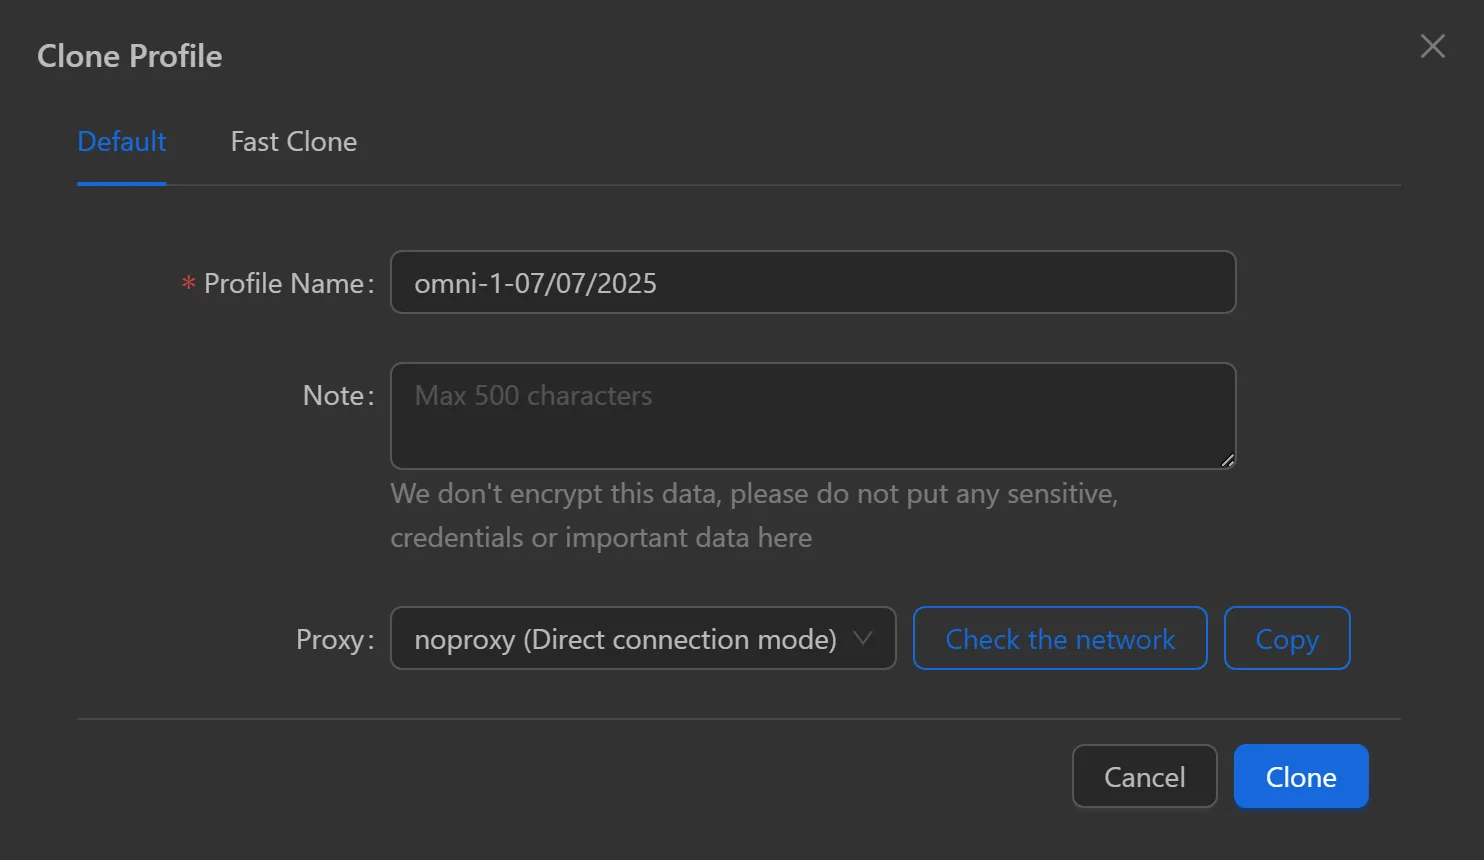Confirm with the blue Clone button
Image resolution: width=1484 pixels, height=860 pixels.
[x=1300, y=777]
